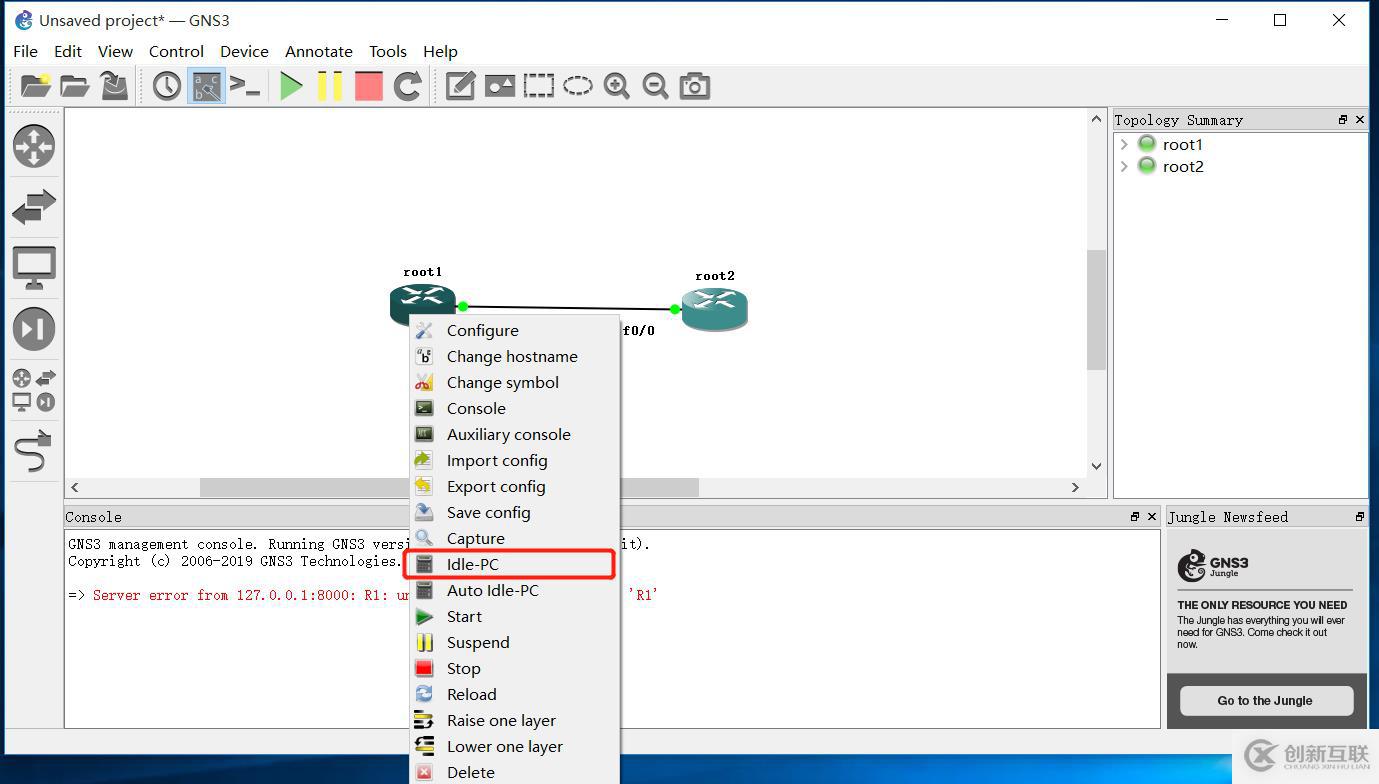Select the insert picture tool
Viewport: 1379px width, 784px height.
500,86
